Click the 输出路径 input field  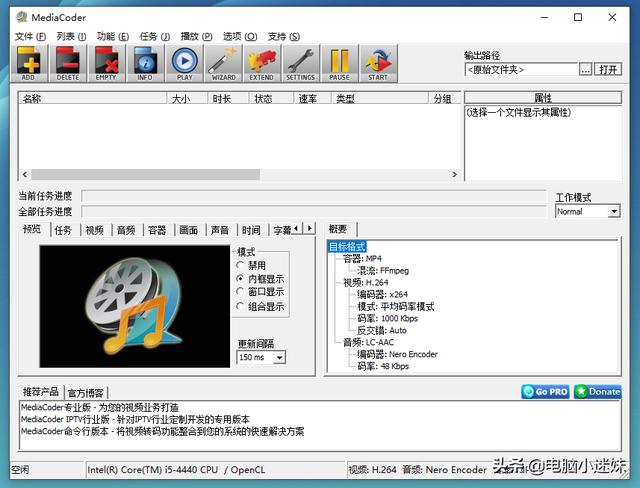(x=521, y=69)
